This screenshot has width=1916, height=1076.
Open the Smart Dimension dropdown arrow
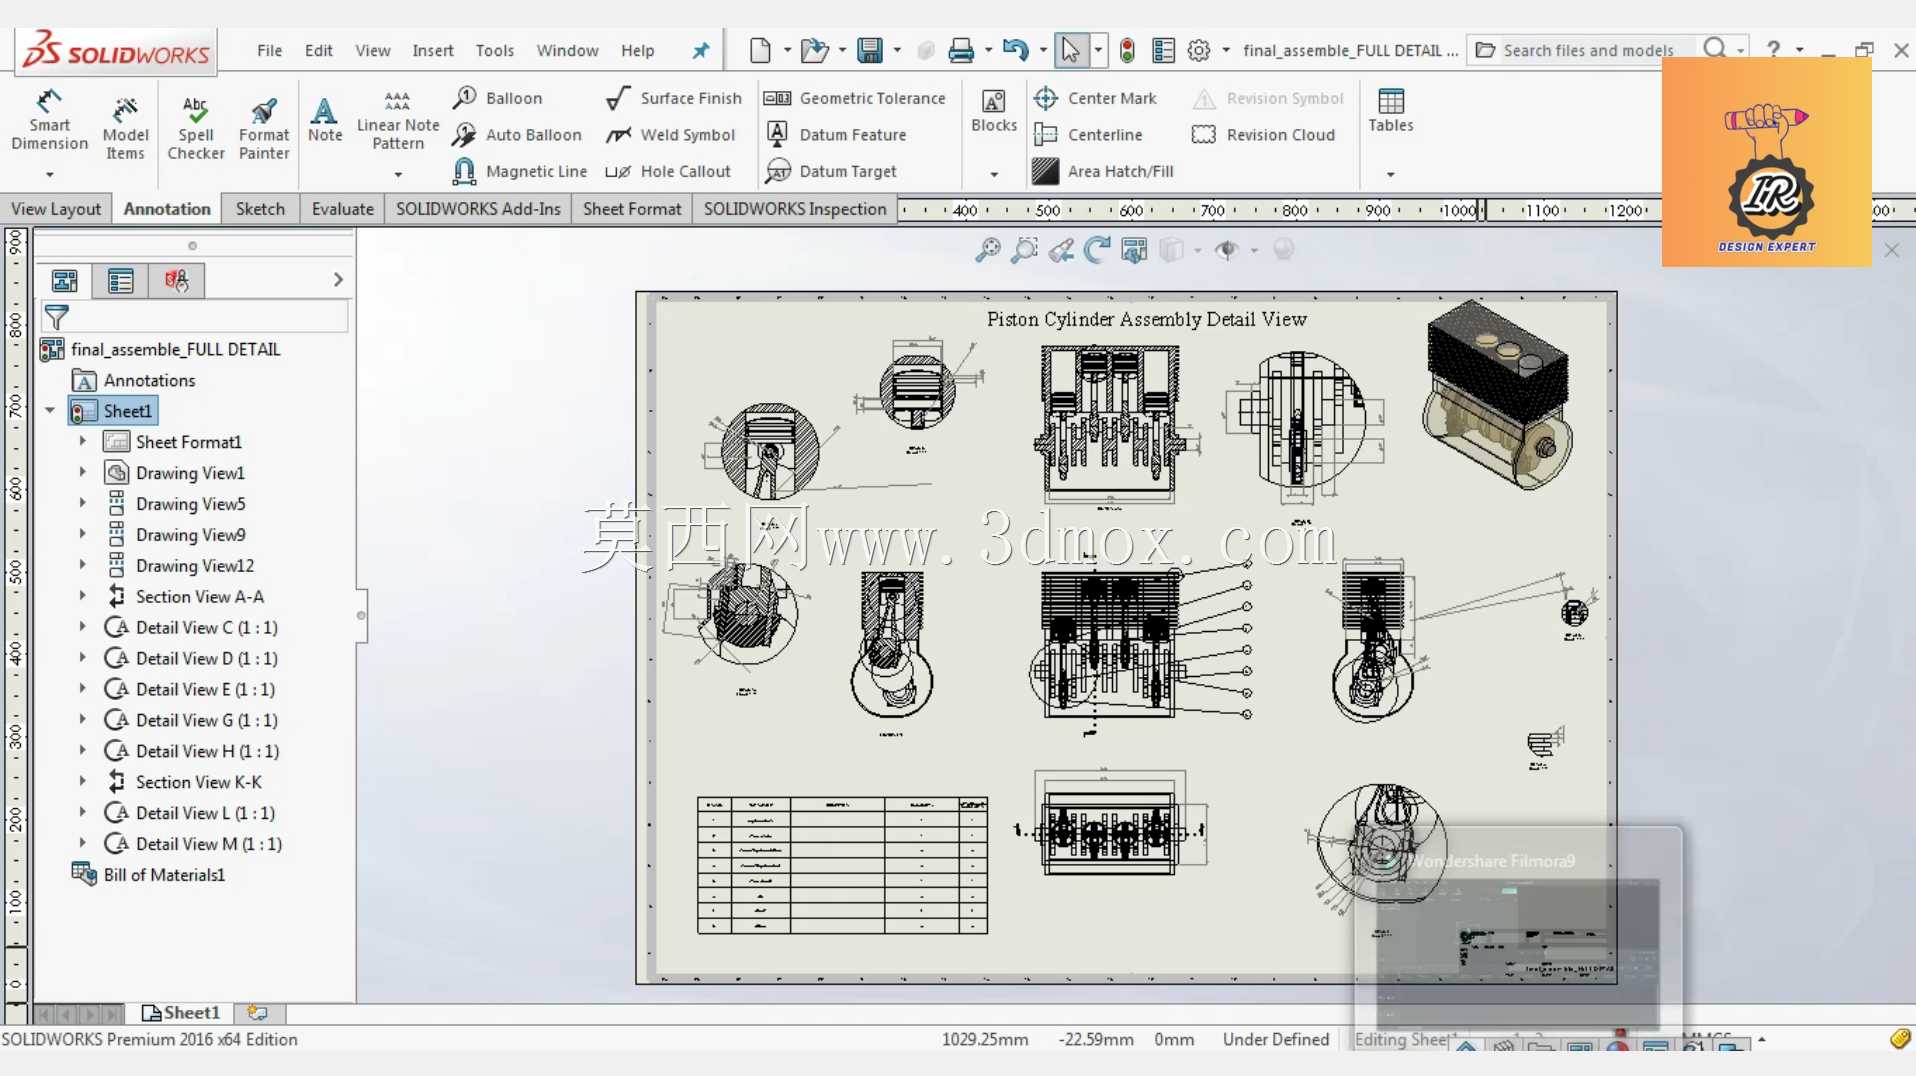click(49, 175)
